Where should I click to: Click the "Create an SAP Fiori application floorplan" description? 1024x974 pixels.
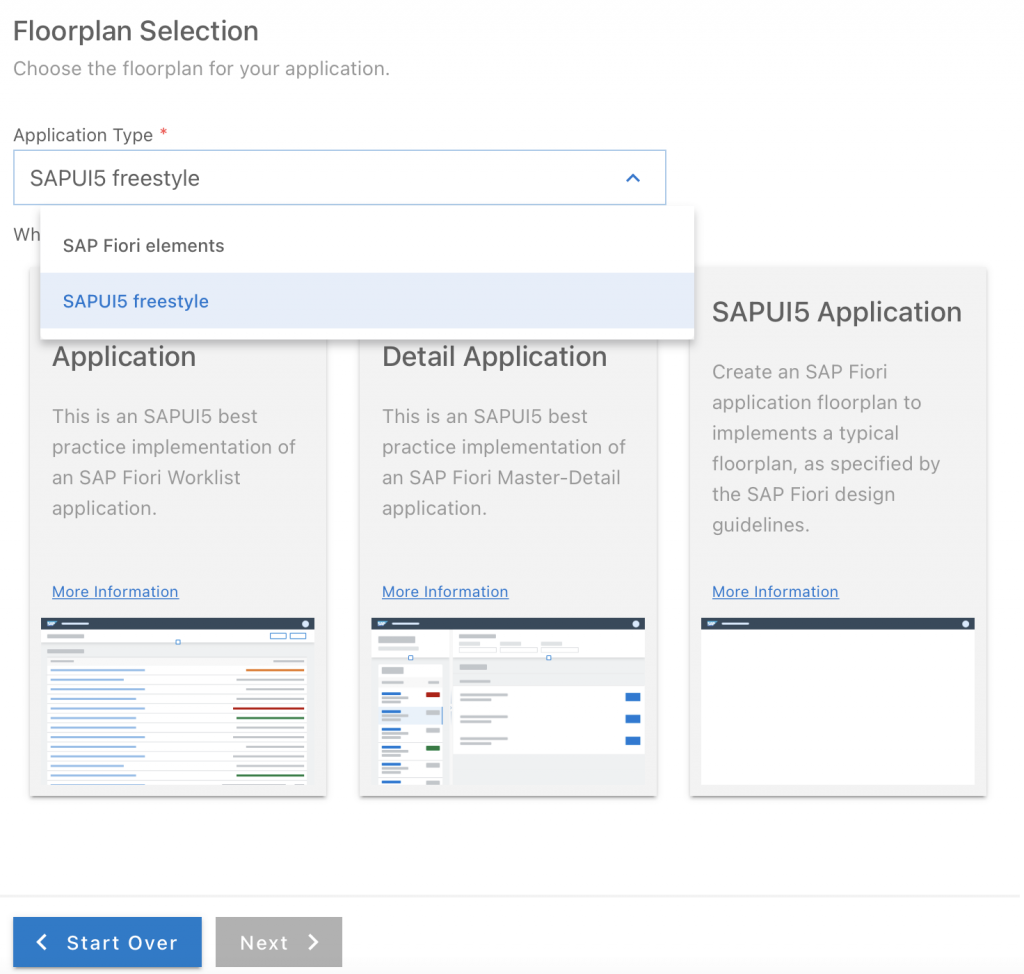point(826,448)
